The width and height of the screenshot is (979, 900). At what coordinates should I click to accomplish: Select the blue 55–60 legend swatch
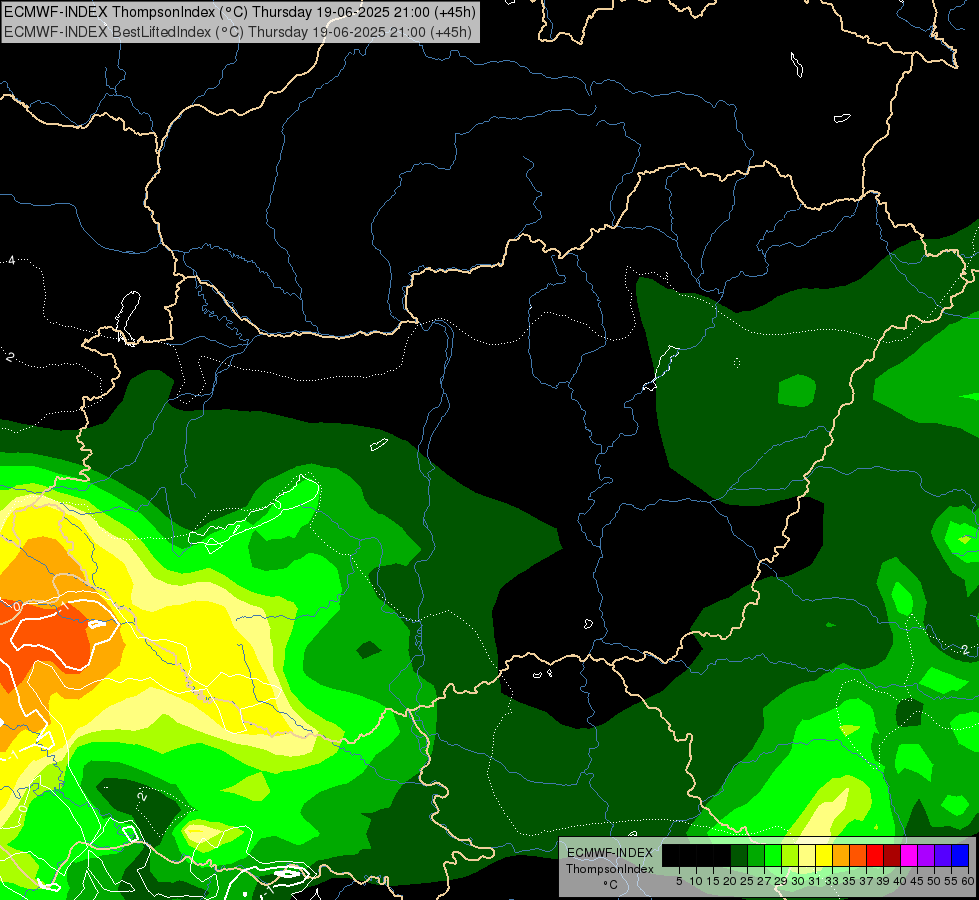tap(960, 855)
